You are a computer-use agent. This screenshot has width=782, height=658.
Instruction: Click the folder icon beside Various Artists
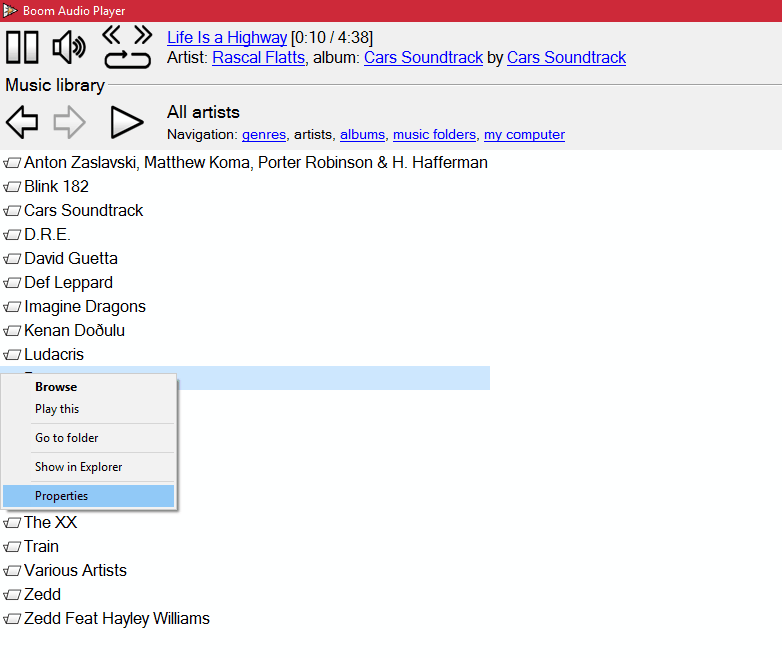12,571
